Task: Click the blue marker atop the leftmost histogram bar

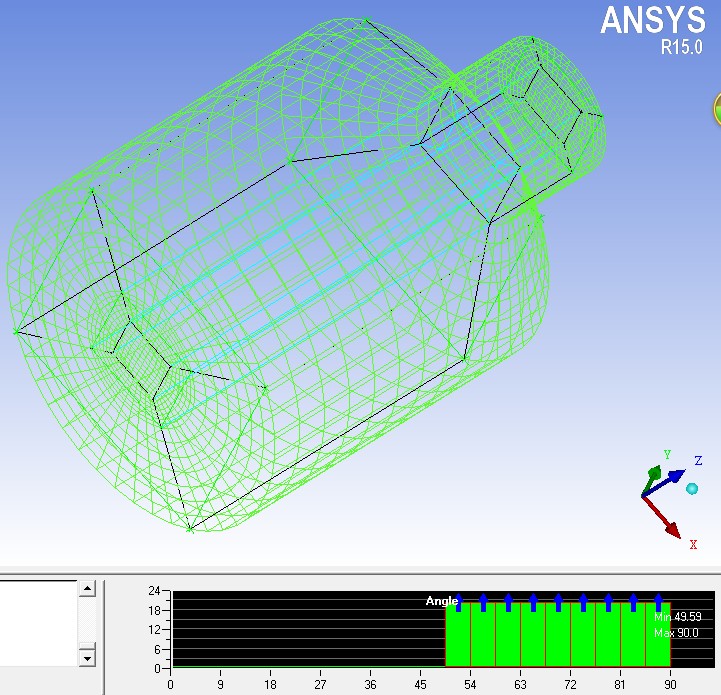Action: [x=459, y=601]
